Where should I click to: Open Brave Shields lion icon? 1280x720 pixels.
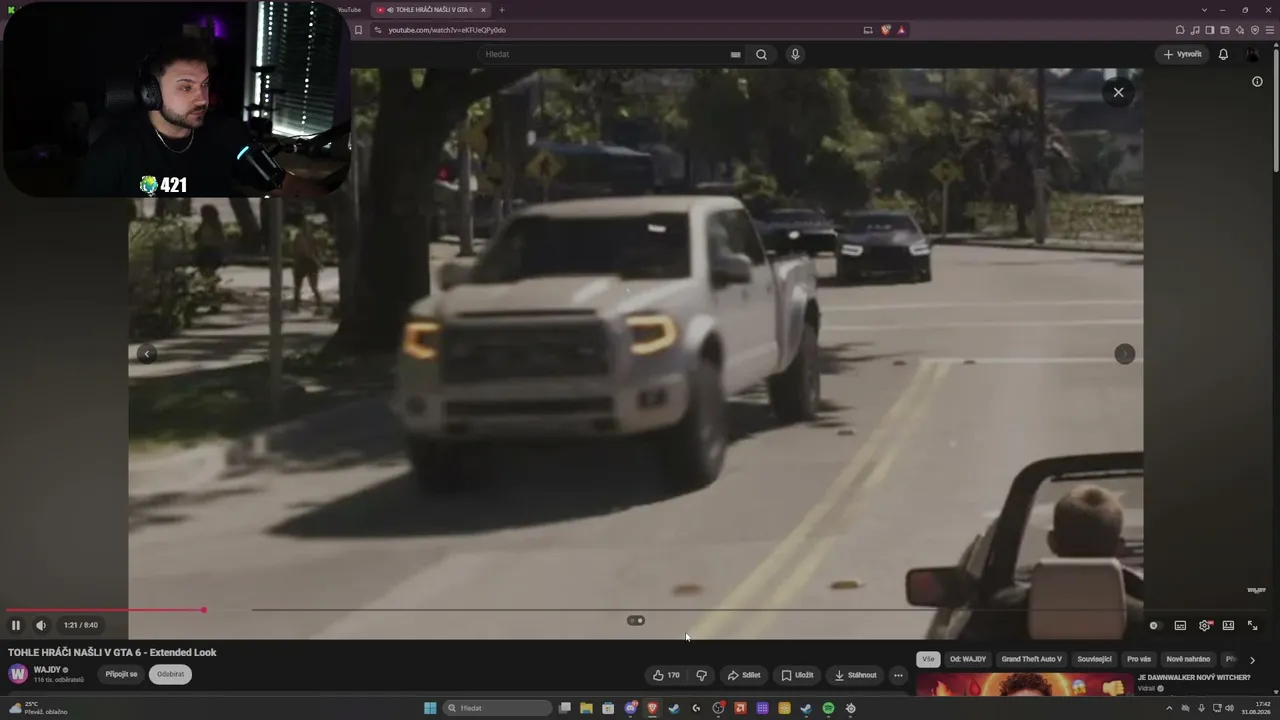point(886,30)
